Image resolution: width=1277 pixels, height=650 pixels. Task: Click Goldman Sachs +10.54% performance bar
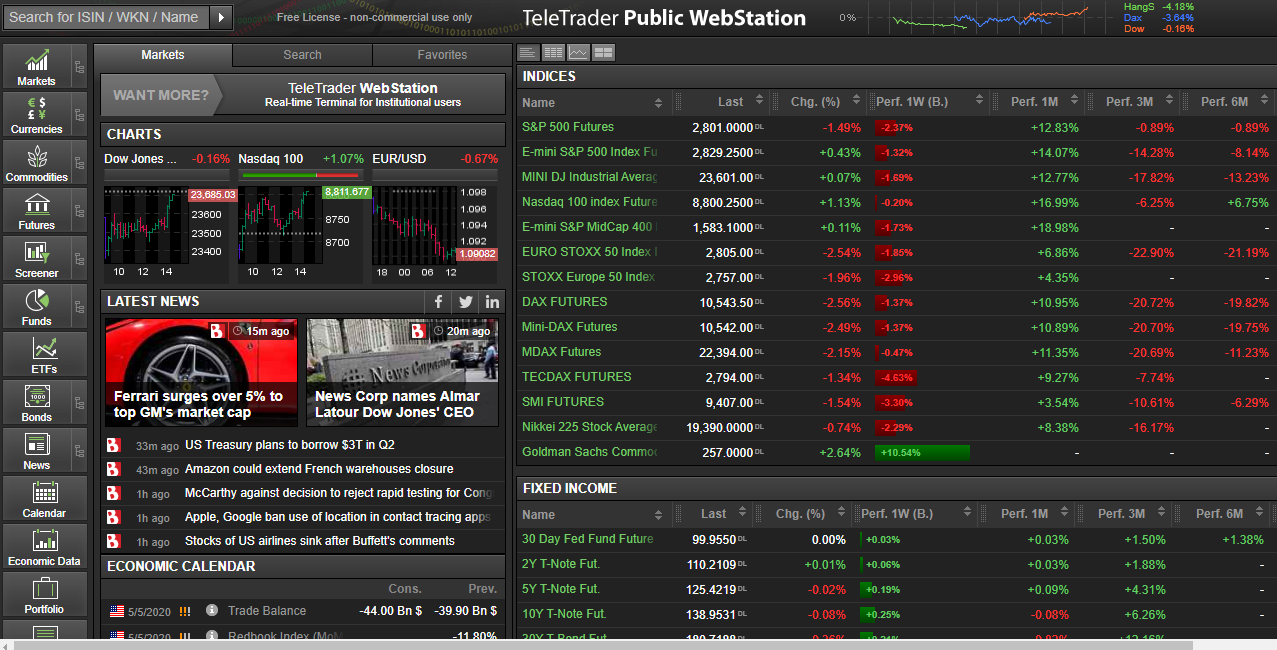point(922,452)
